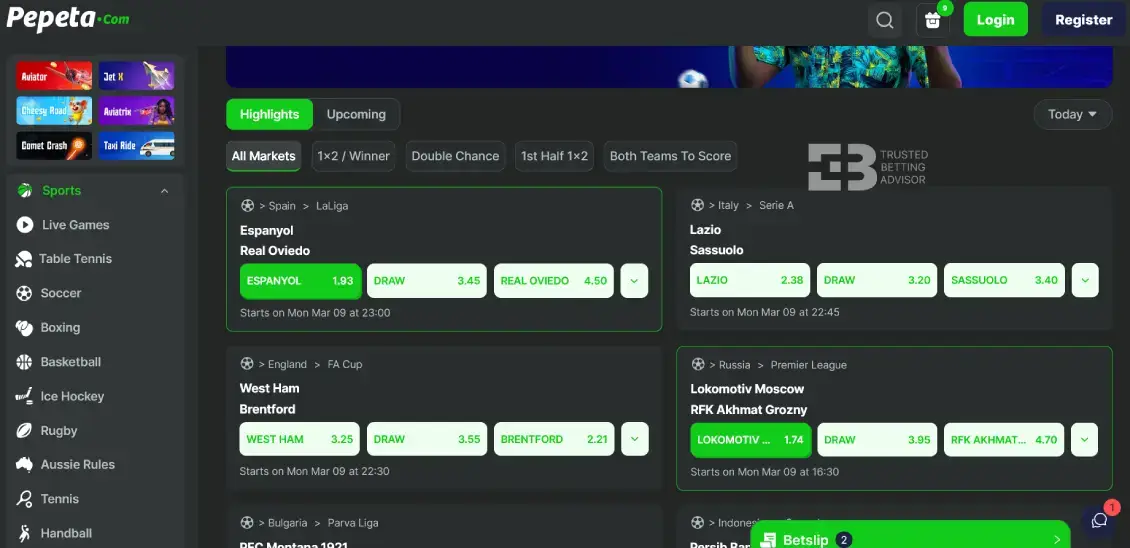The width and height of the screenshot is (1130, 548).
Task: Open the Cheesy Road game tile
Action: pos(54,110)
